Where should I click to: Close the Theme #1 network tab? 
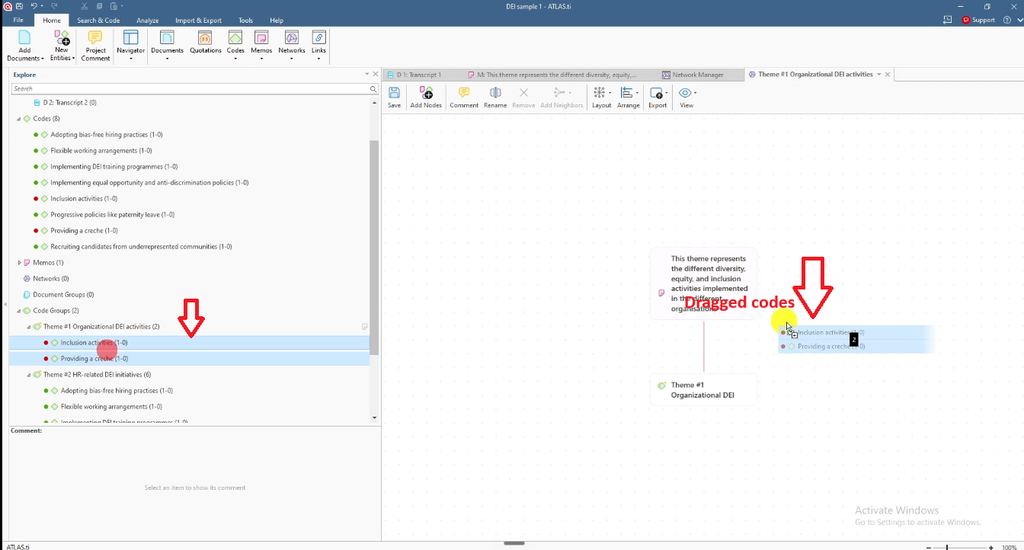coord(888,74)
